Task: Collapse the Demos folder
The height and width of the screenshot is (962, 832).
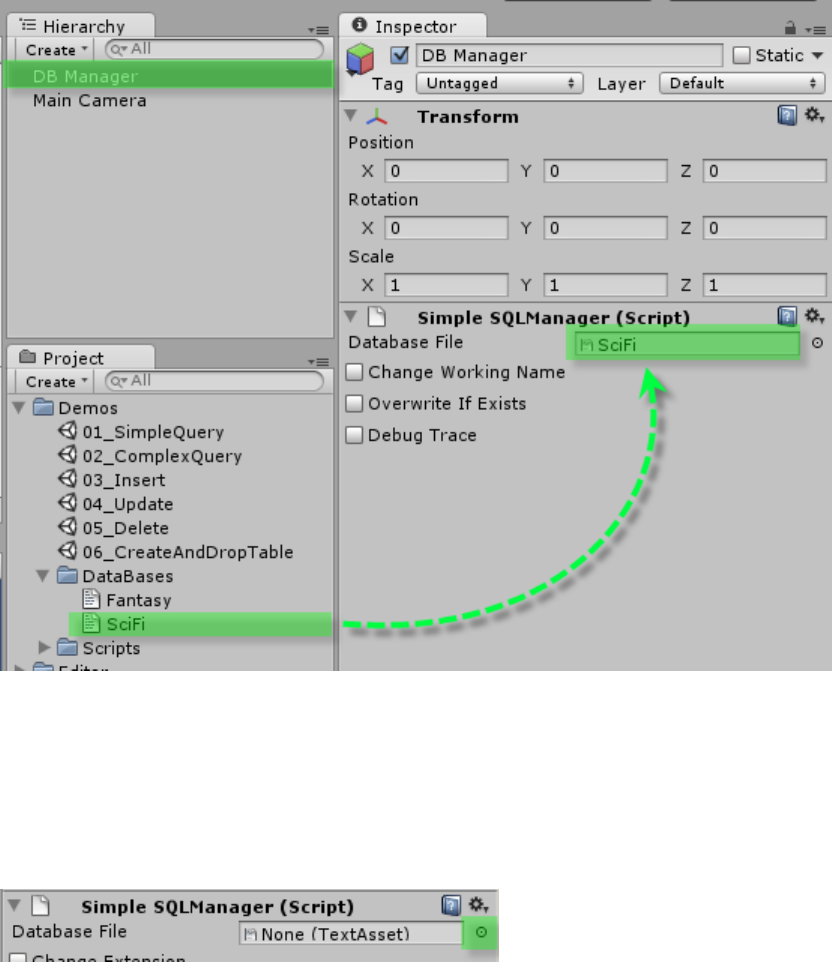Action: point(18,407)
